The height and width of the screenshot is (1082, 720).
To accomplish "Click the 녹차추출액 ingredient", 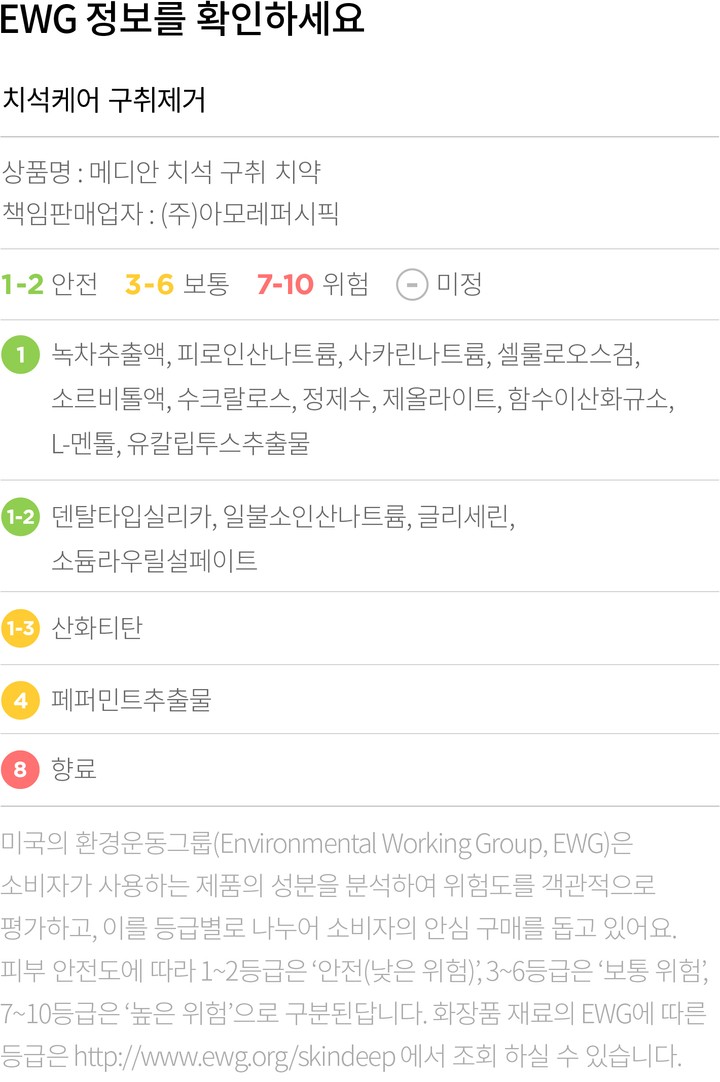I will [x=112, y=355].
